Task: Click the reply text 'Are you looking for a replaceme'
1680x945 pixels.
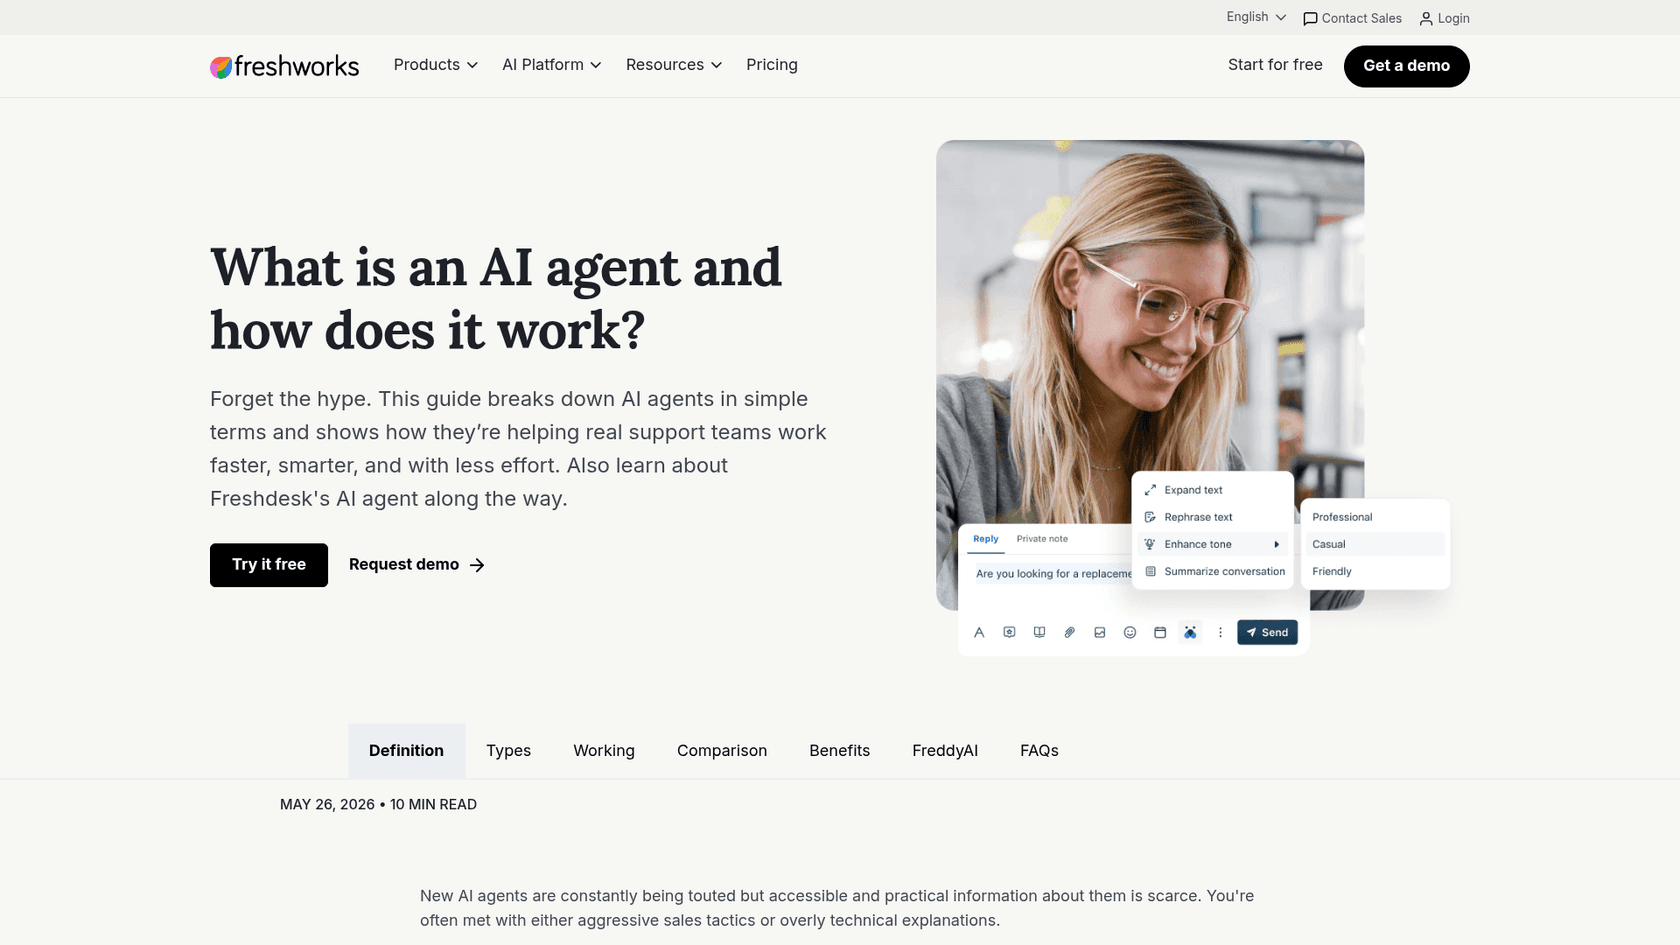Action: coord(1053,574)
